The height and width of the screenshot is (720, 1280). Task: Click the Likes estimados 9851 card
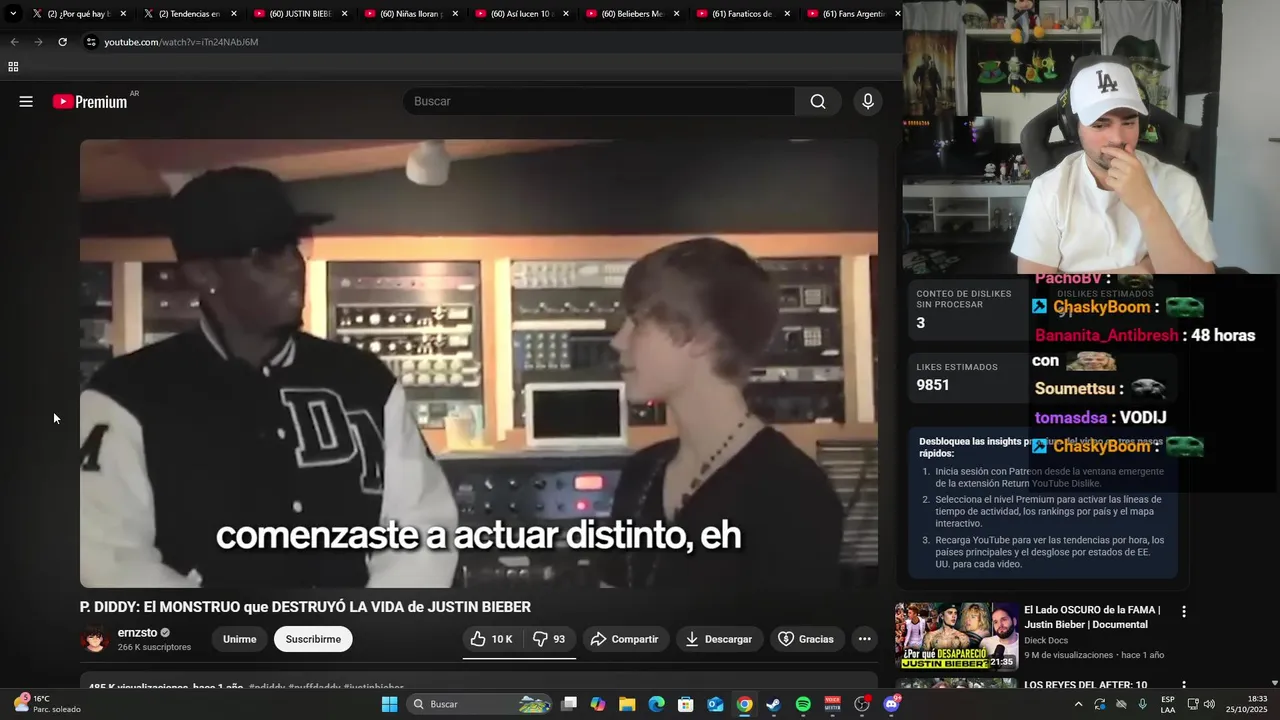[967, 377]
